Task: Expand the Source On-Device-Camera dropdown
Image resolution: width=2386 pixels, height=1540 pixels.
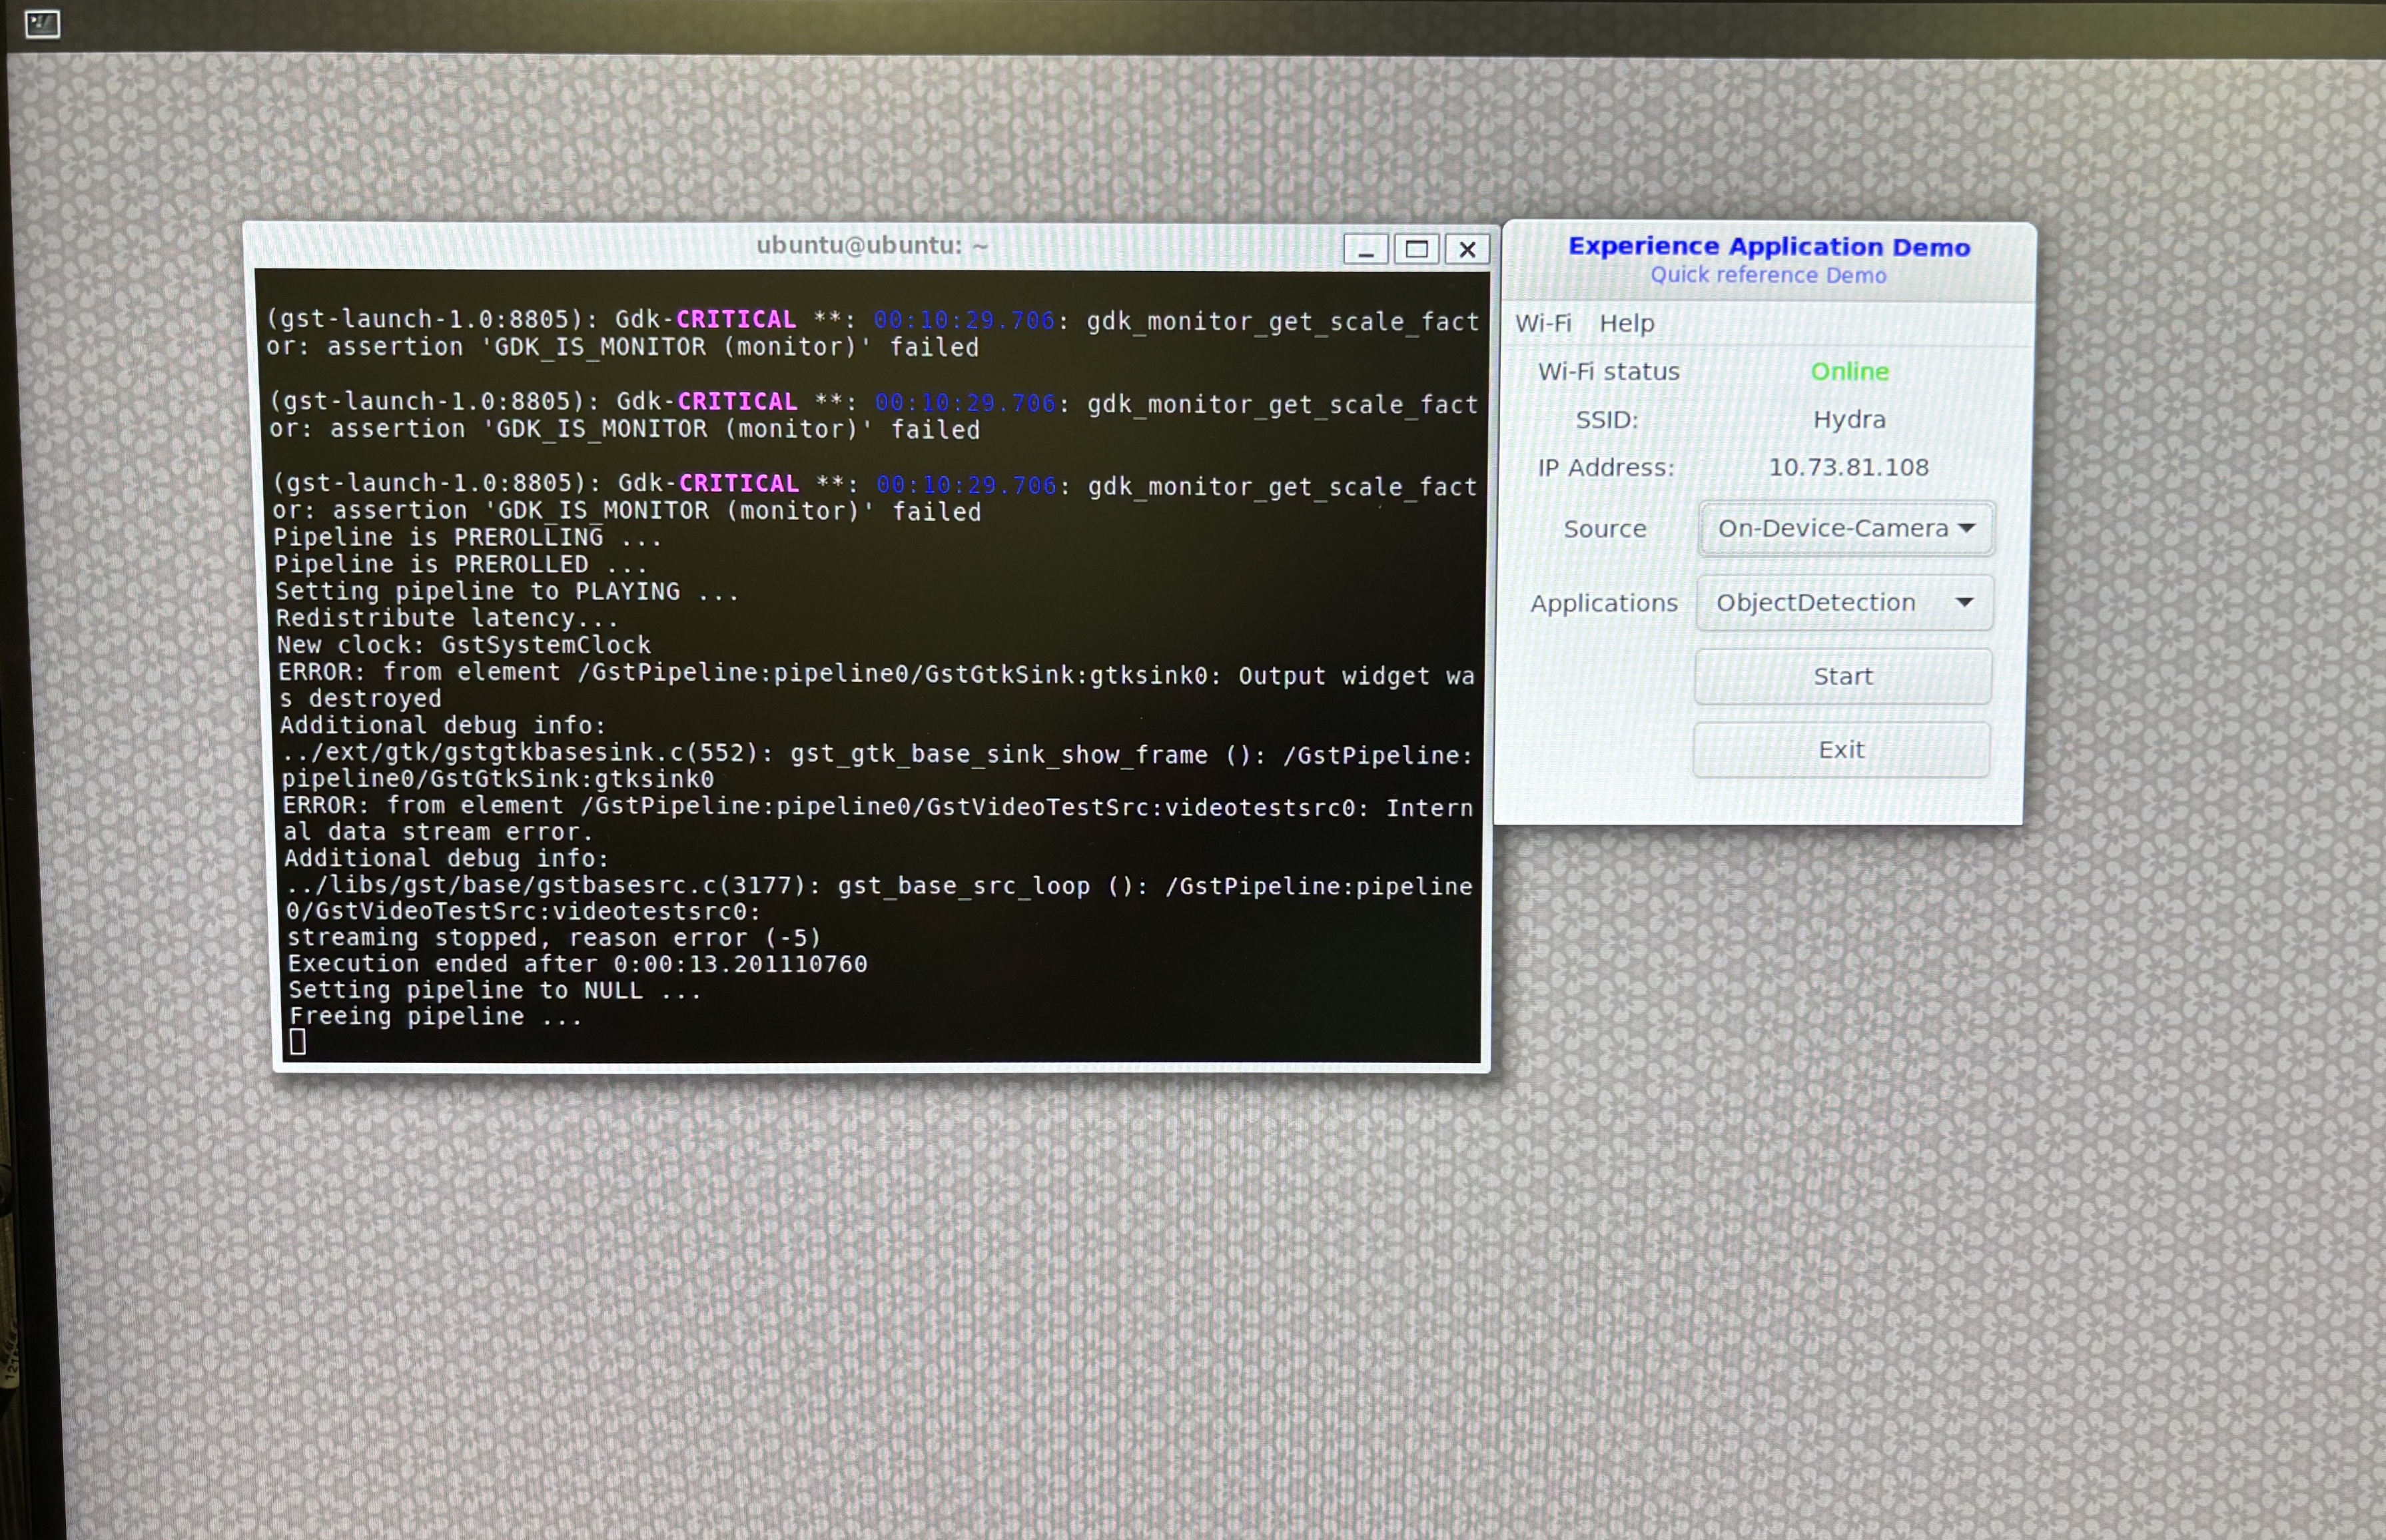Action: 1845,528
